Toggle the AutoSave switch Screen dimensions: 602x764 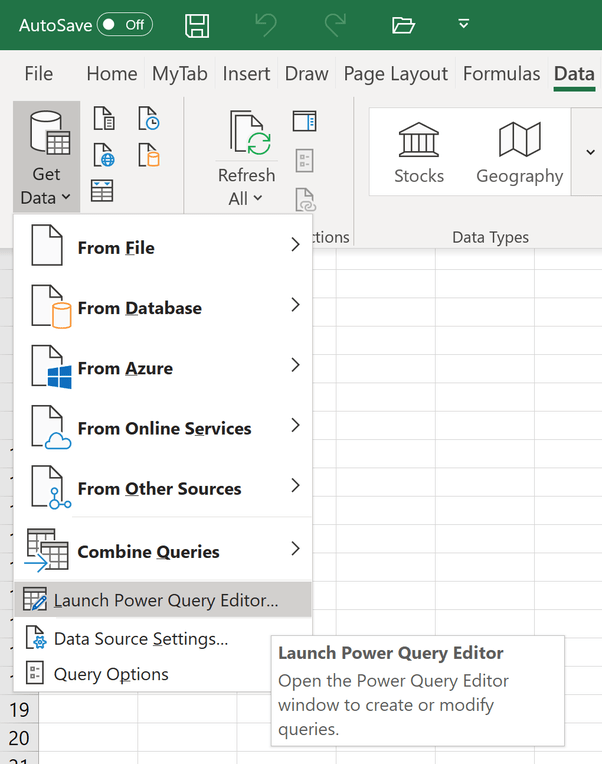pos(125,25)
